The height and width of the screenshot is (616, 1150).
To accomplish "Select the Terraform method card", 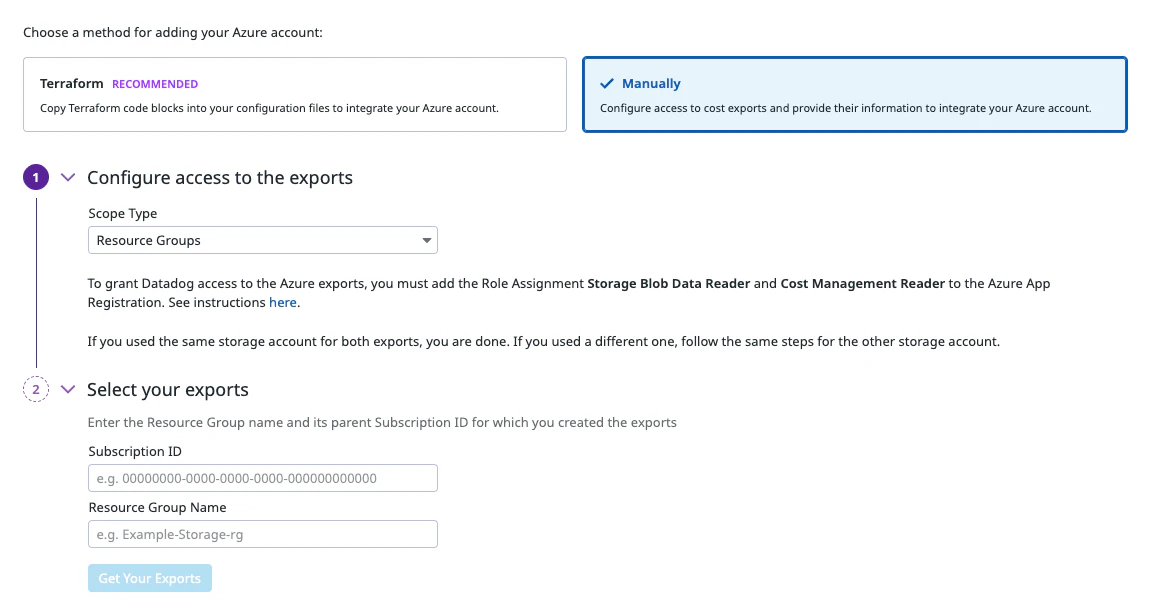I will pos(295,95).
